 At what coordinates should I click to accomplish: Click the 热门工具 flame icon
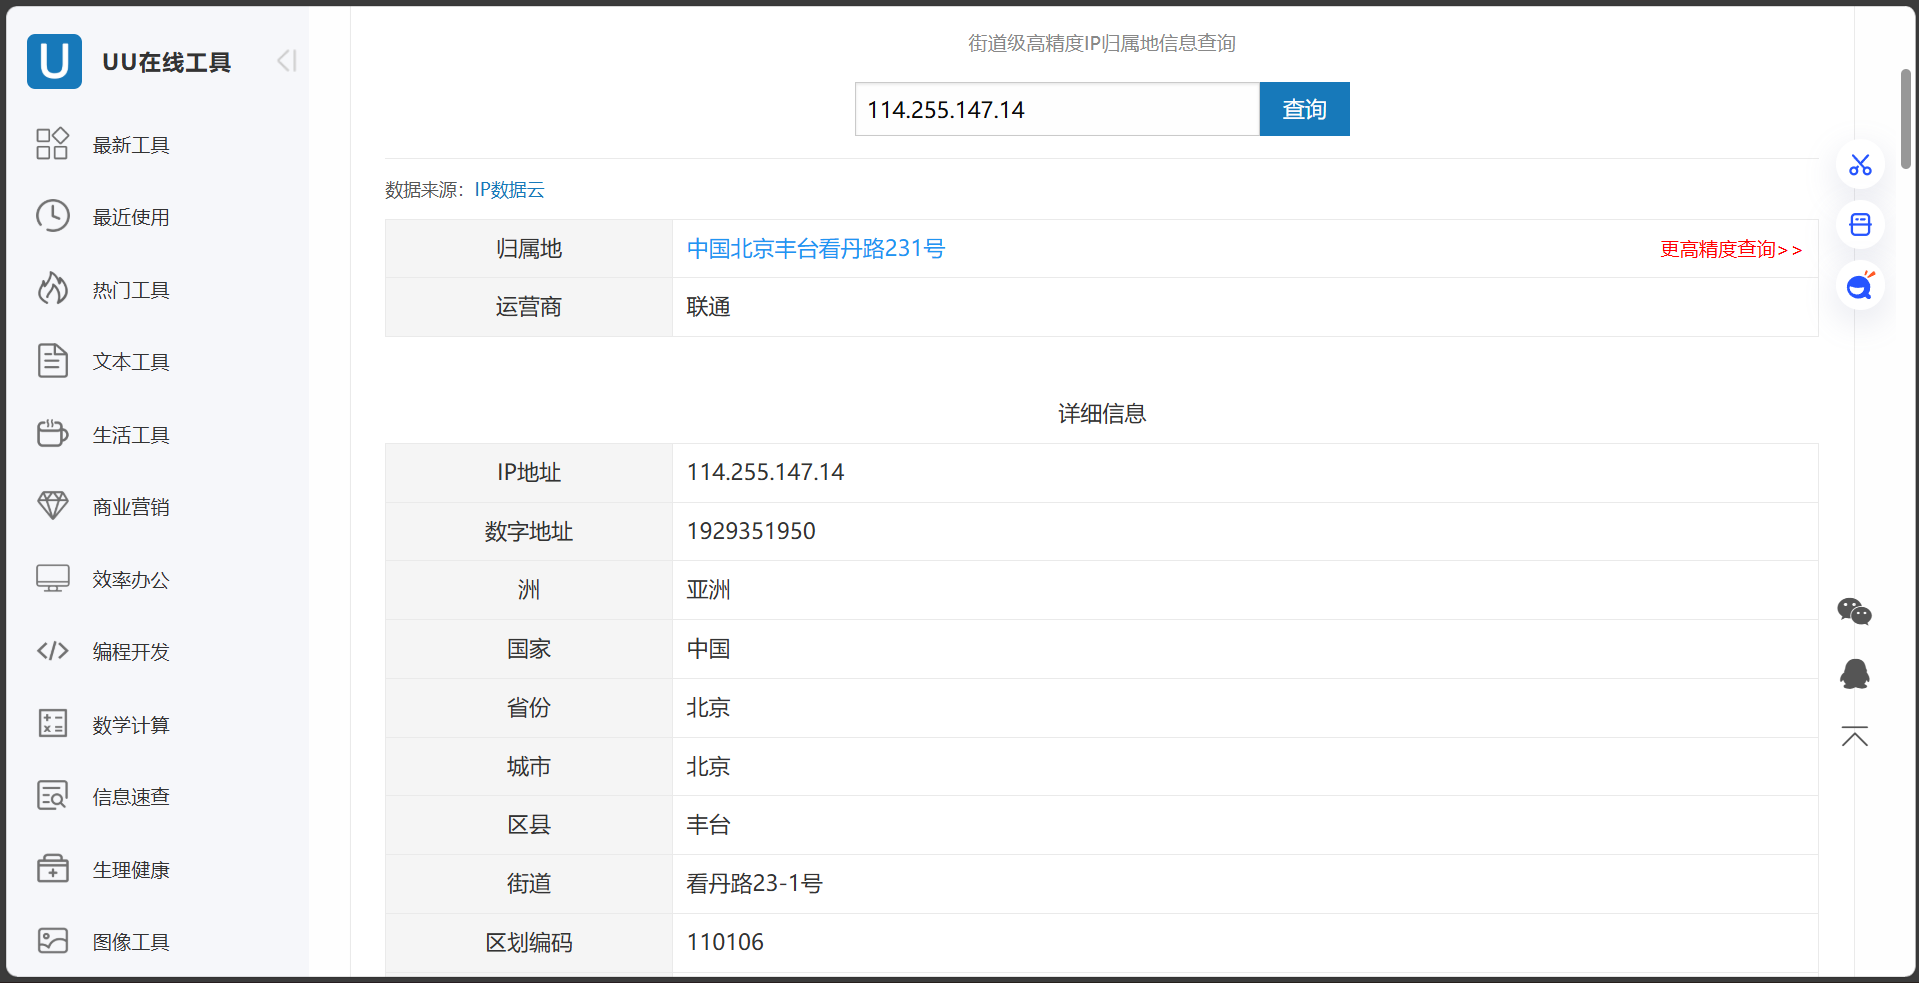[x=52, y=289]
